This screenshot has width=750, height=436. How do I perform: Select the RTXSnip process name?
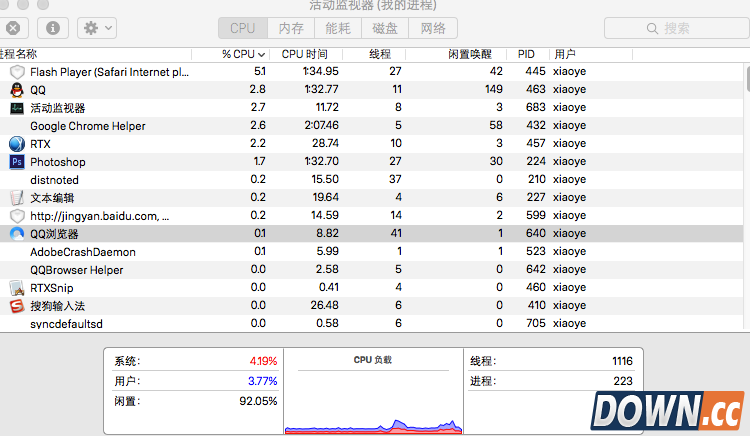pyautogui.click(x=52, y=288)
